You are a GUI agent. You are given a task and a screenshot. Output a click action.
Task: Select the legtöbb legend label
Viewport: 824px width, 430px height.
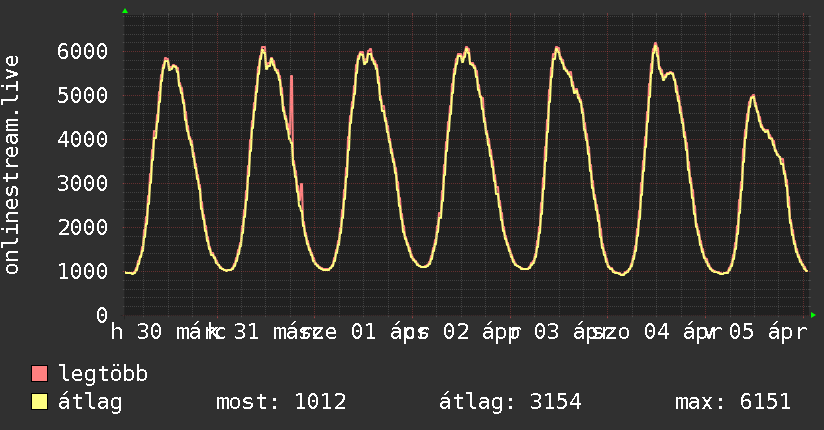pos(104,375)
